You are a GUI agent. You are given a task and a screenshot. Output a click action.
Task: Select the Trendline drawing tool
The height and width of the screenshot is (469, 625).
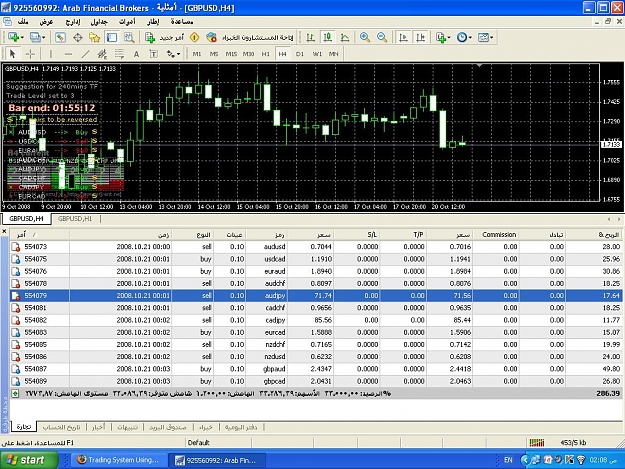point(85,54)
